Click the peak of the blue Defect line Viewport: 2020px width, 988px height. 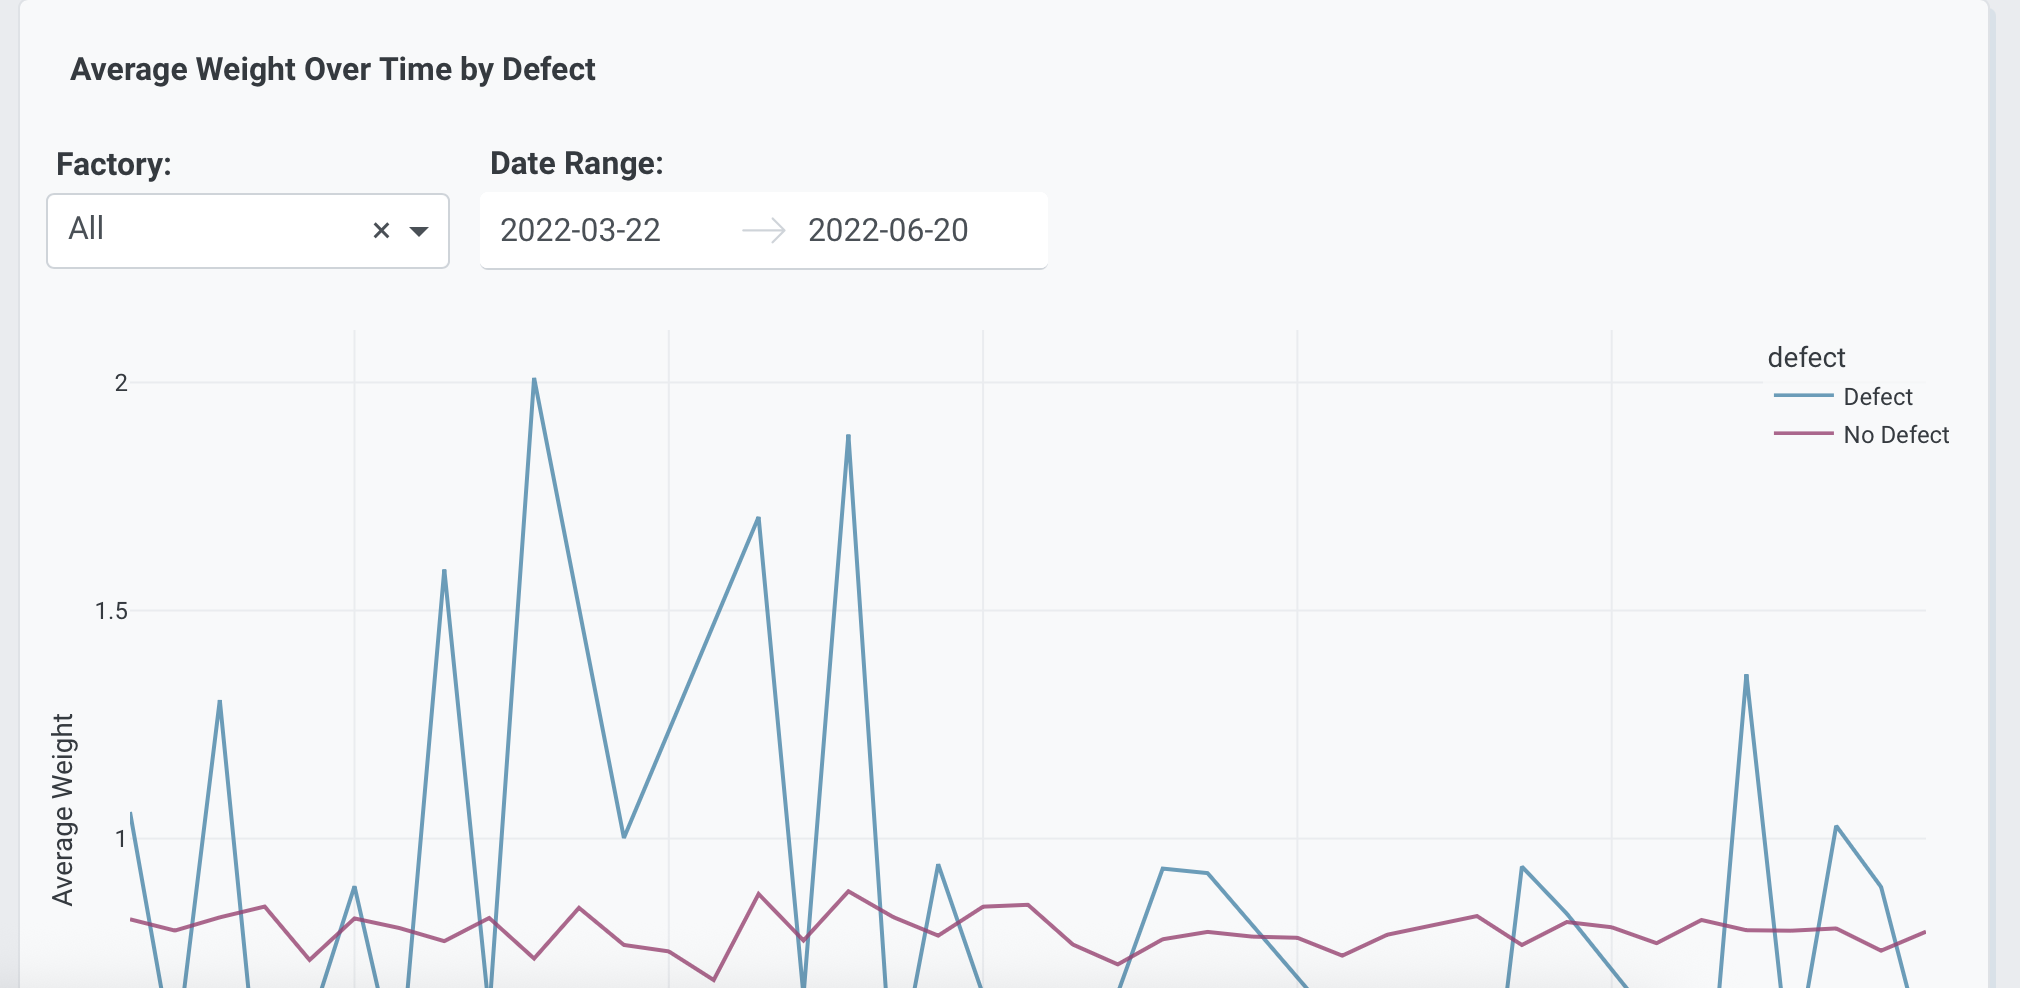(534, 380)
